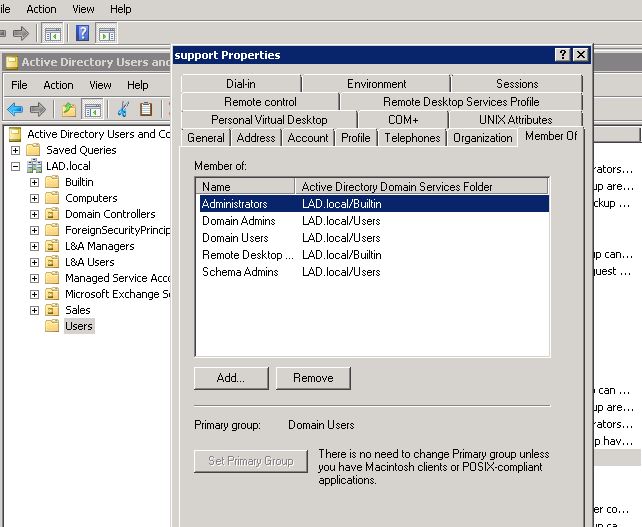Click the Set Primary Group button
Viewport: 642px width, 527px height.
pyautogui.click(x=251, y=461)
